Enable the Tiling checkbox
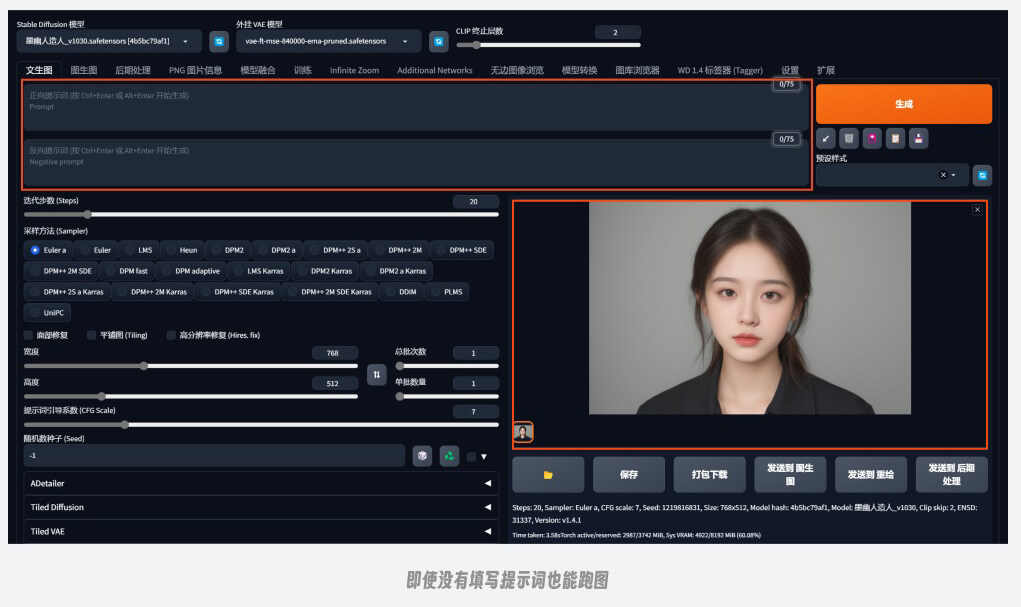1021x607 pixels. pos(92,335)
